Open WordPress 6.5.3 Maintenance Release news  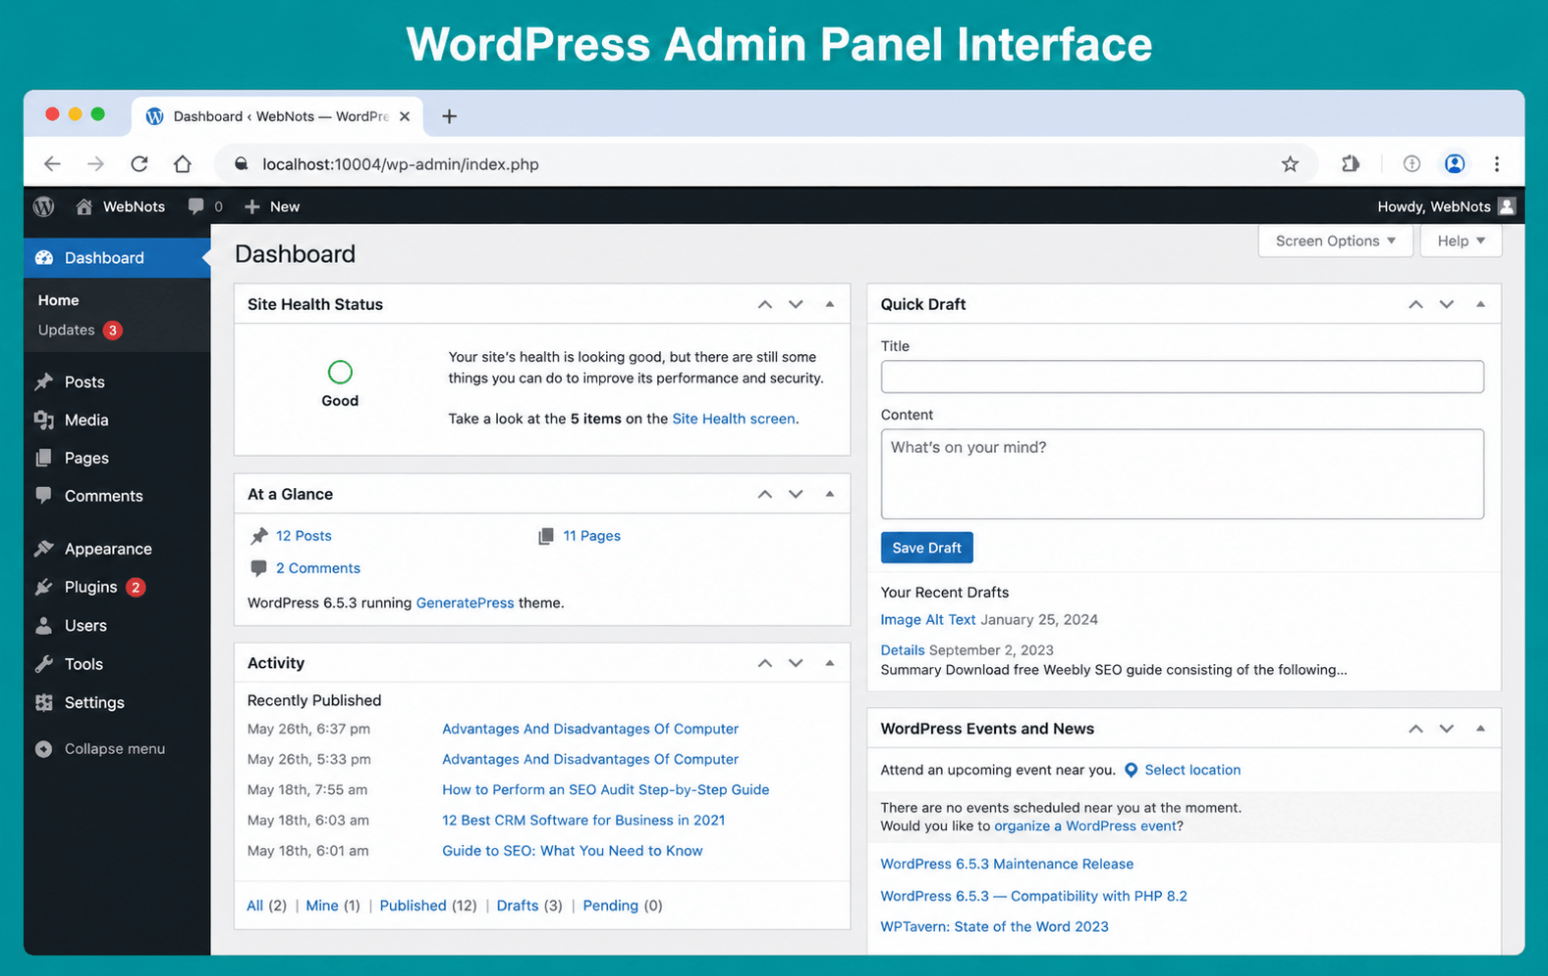1007,864
